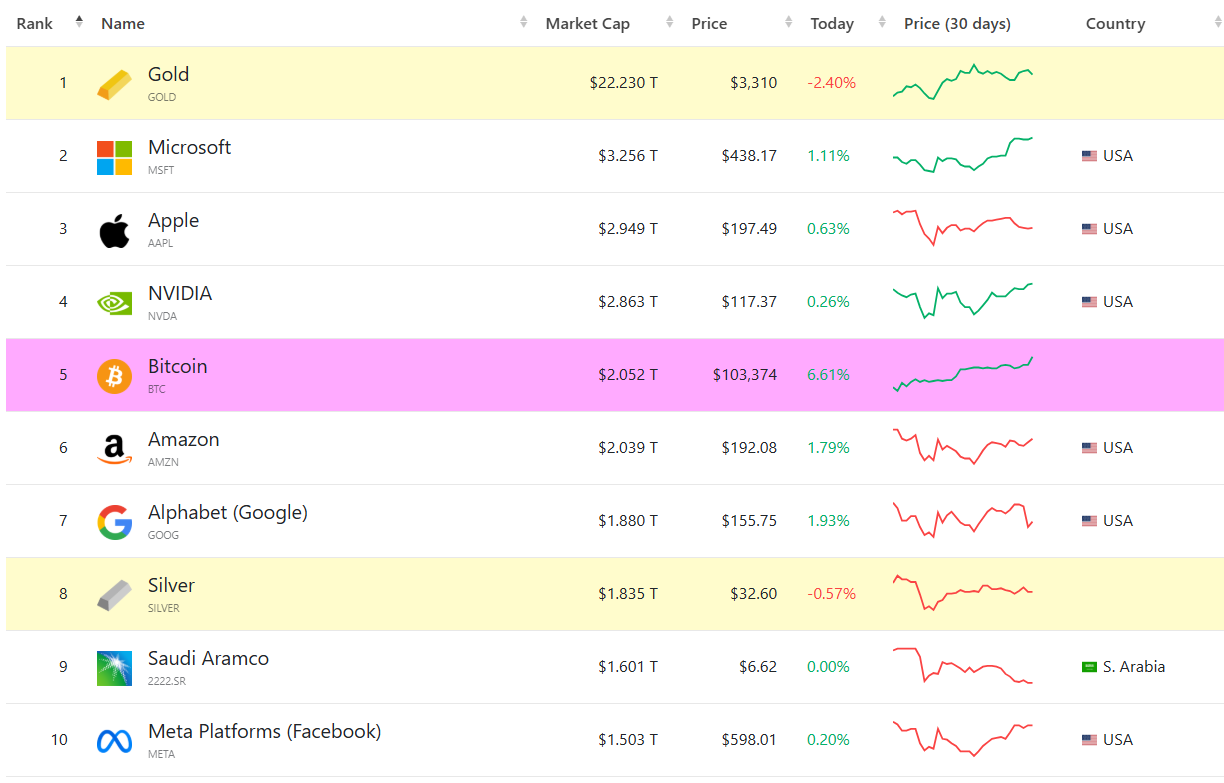View Microsoft 30-day price chart
The height and width of the screenshot is (783, 1224).
pos(963,155)
